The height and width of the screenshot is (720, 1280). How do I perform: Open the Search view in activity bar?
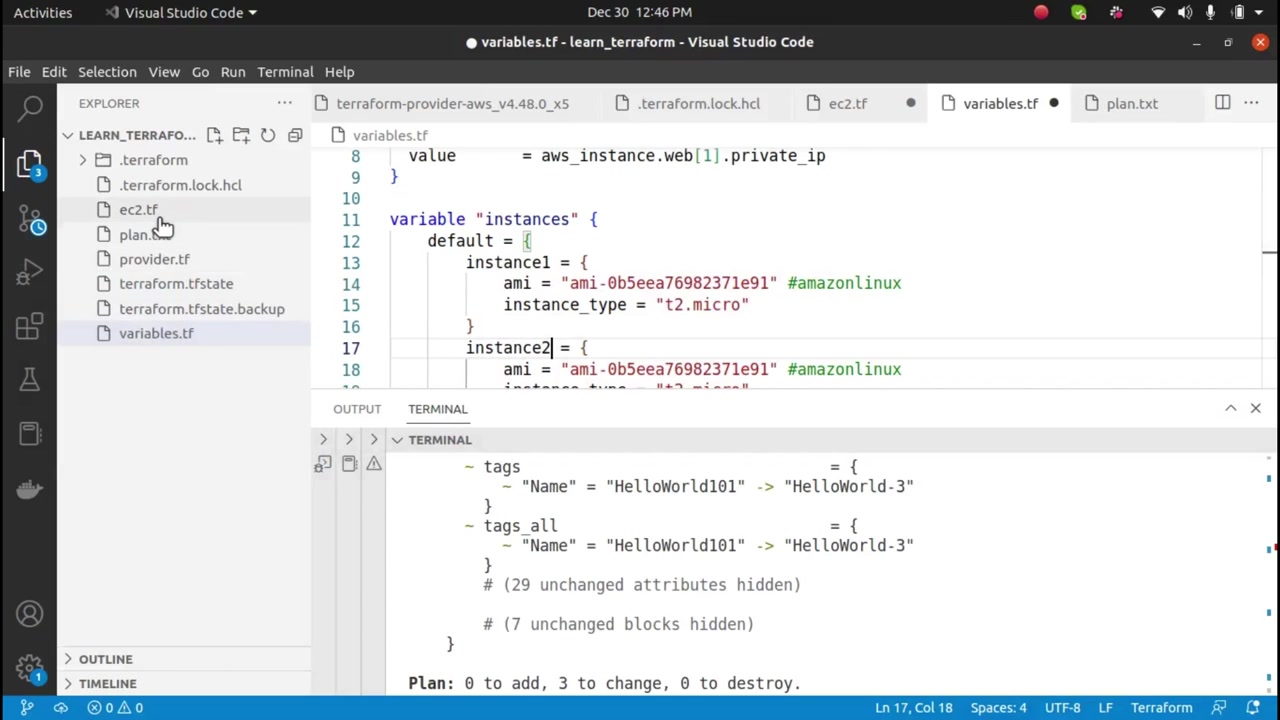30,107
